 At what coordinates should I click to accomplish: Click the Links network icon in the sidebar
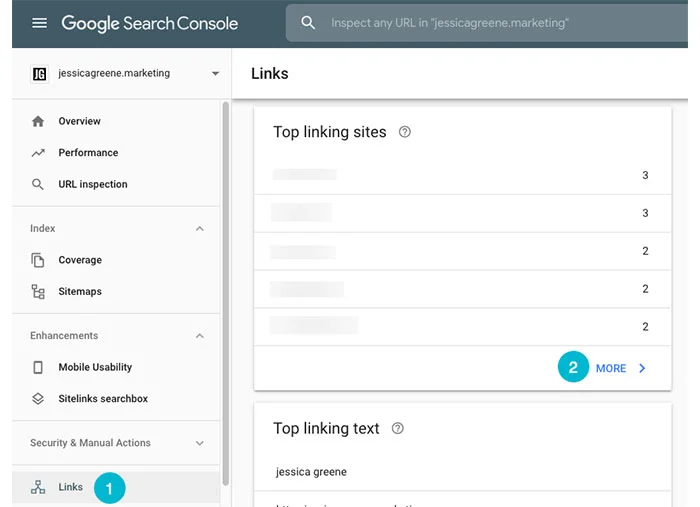pyautogui.click(x=38, y=487)
